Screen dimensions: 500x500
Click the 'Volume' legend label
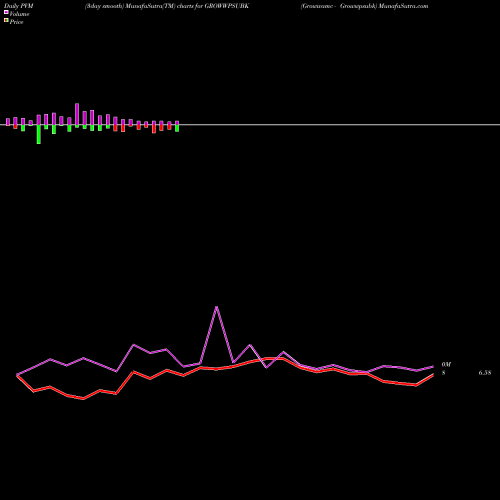coord(19,14)
